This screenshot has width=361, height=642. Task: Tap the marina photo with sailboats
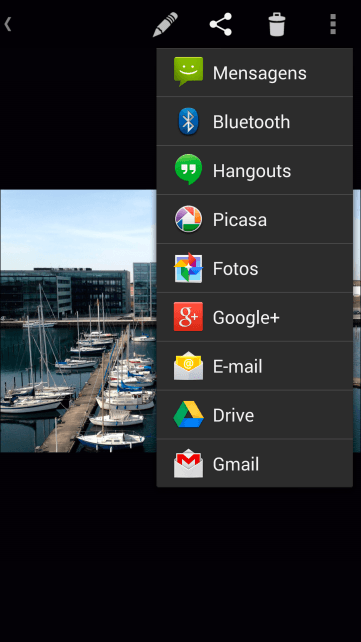78,321
